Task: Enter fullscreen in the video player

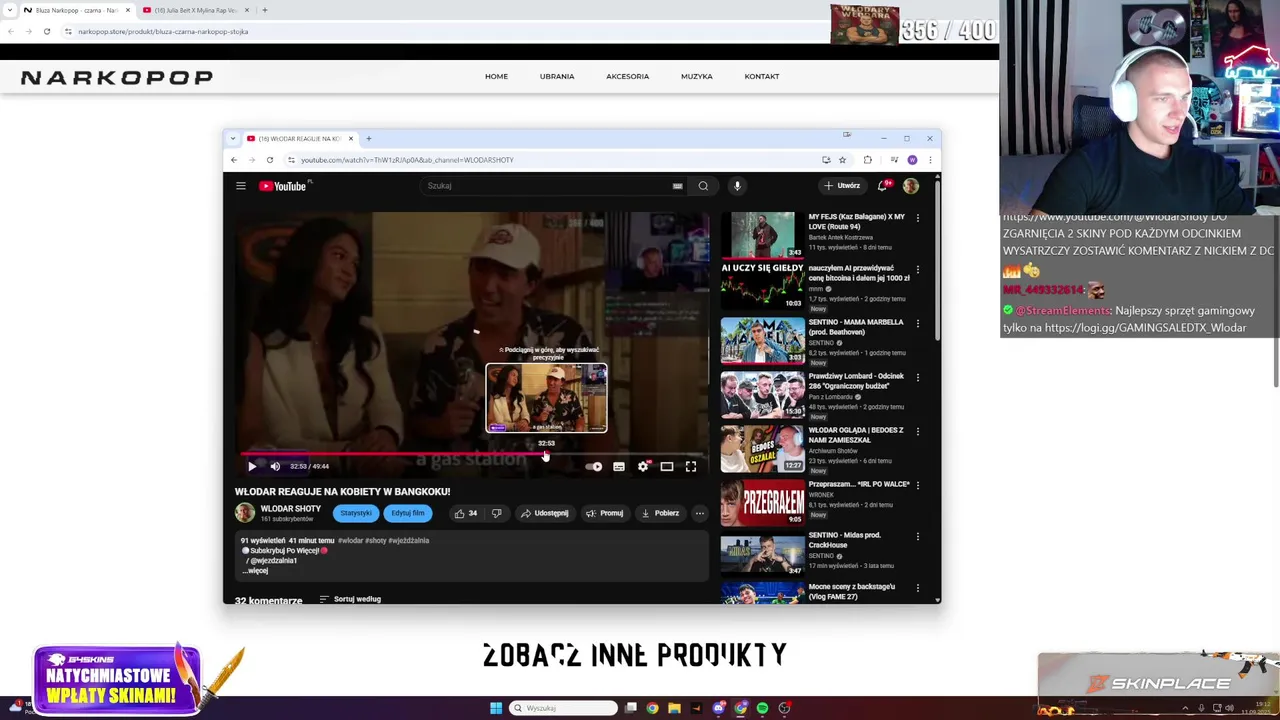Action: 691,466
